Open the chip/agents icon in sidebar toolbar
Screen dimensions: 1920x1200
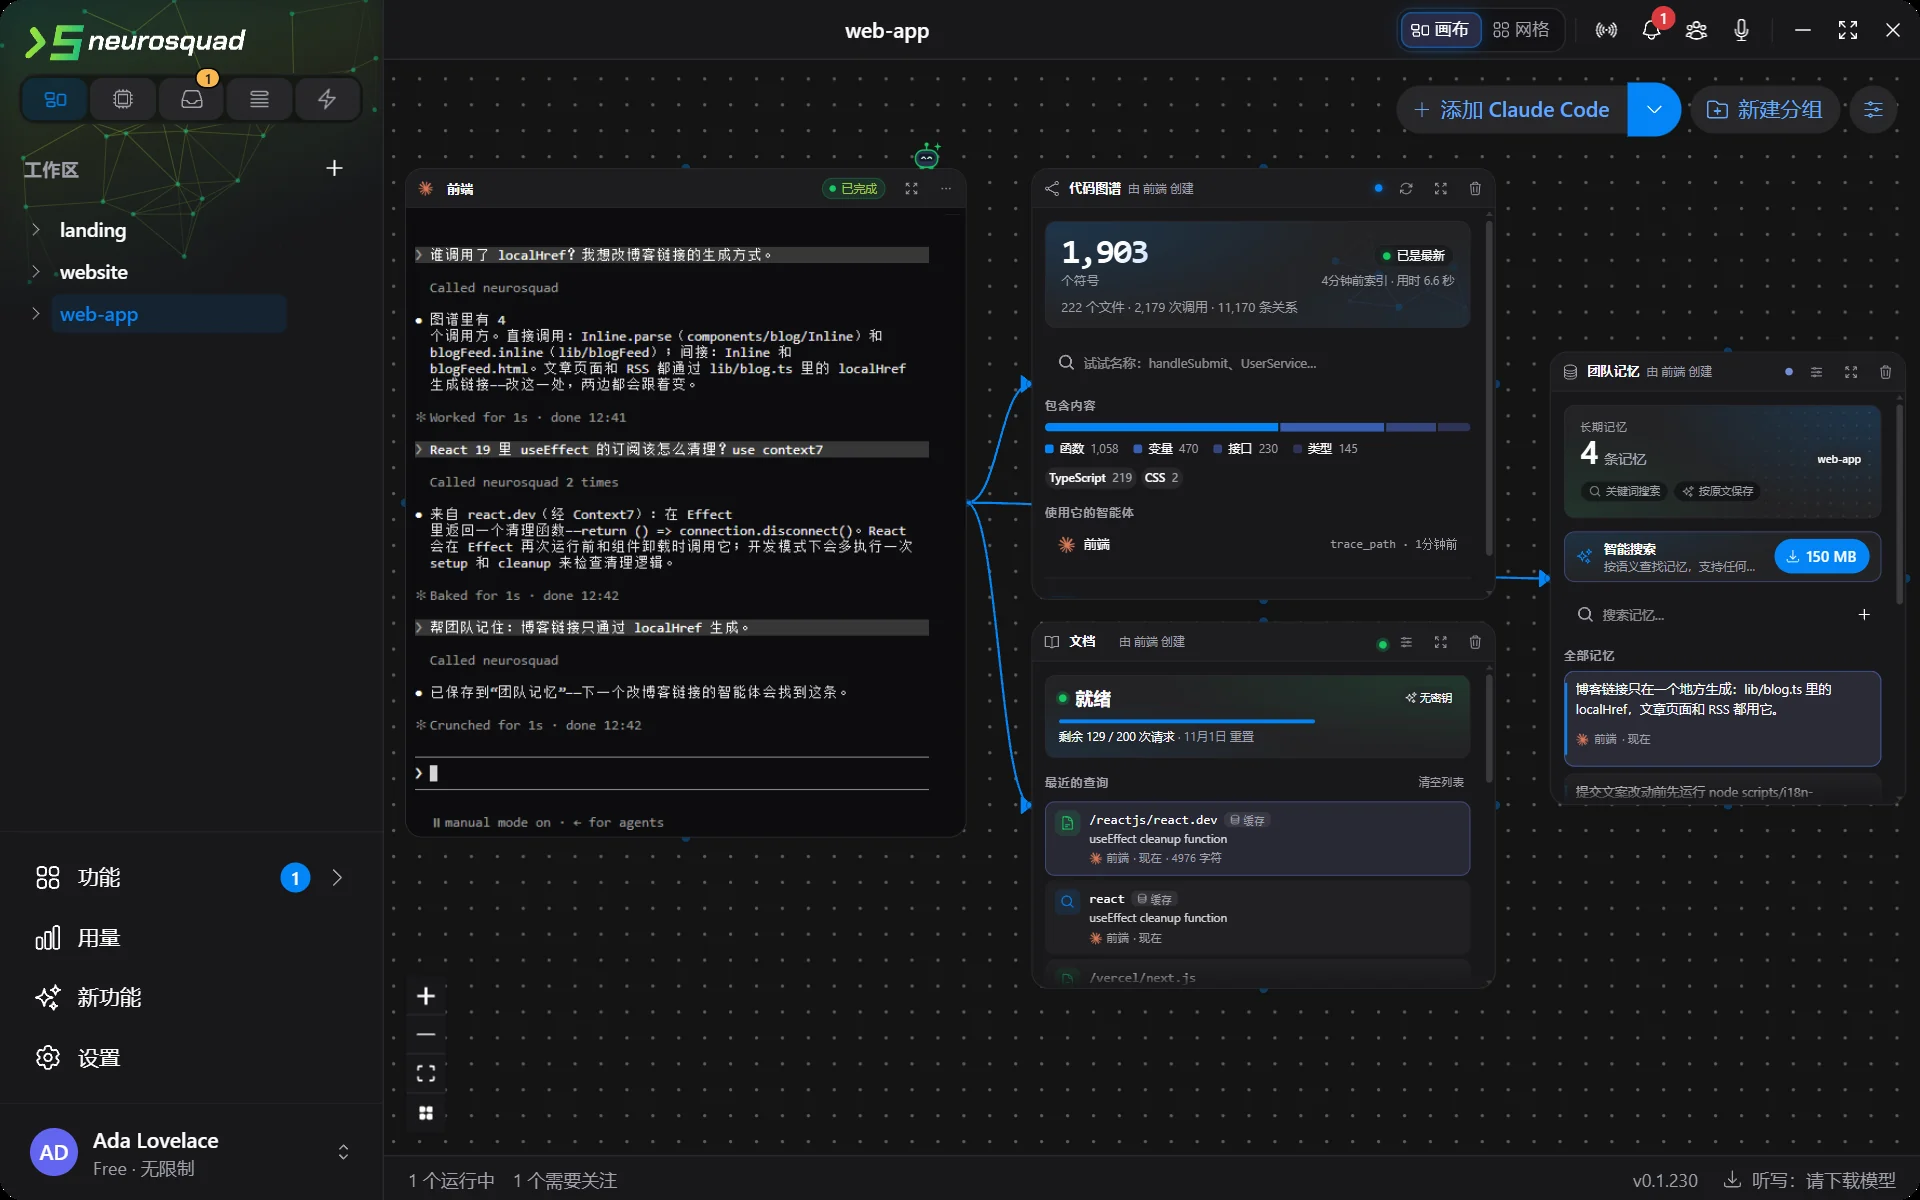[123, 99]
